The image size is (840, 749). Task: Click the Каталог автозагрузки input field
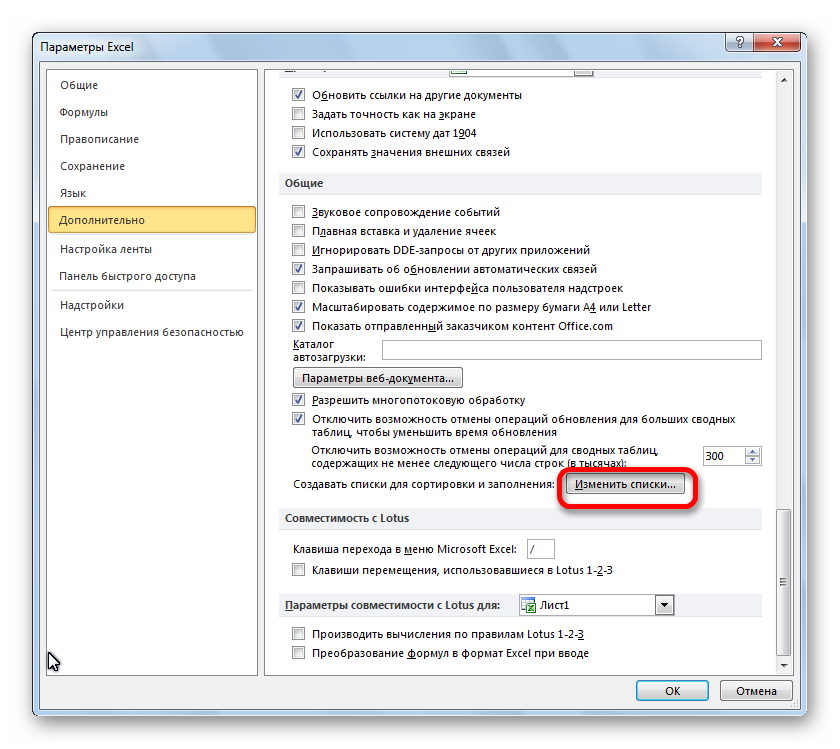571,350
